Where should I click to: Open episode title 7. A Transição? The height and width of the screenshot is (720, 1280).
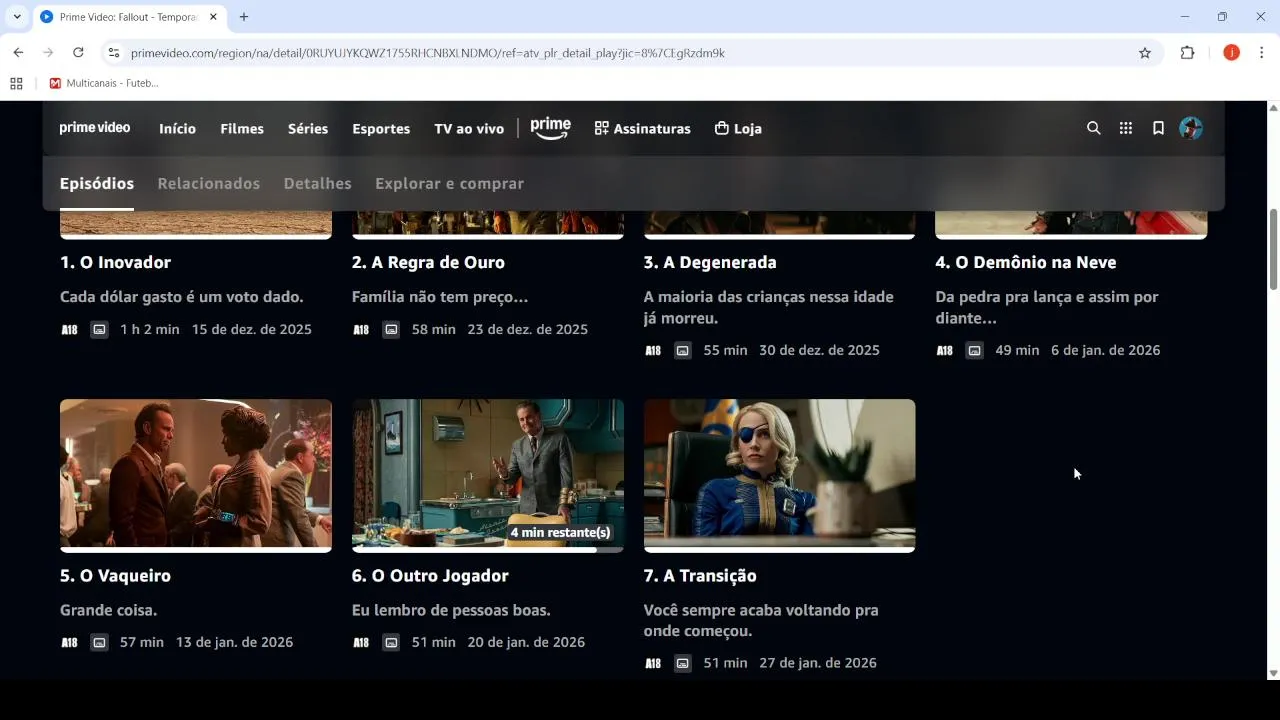(x=700, y=576)
